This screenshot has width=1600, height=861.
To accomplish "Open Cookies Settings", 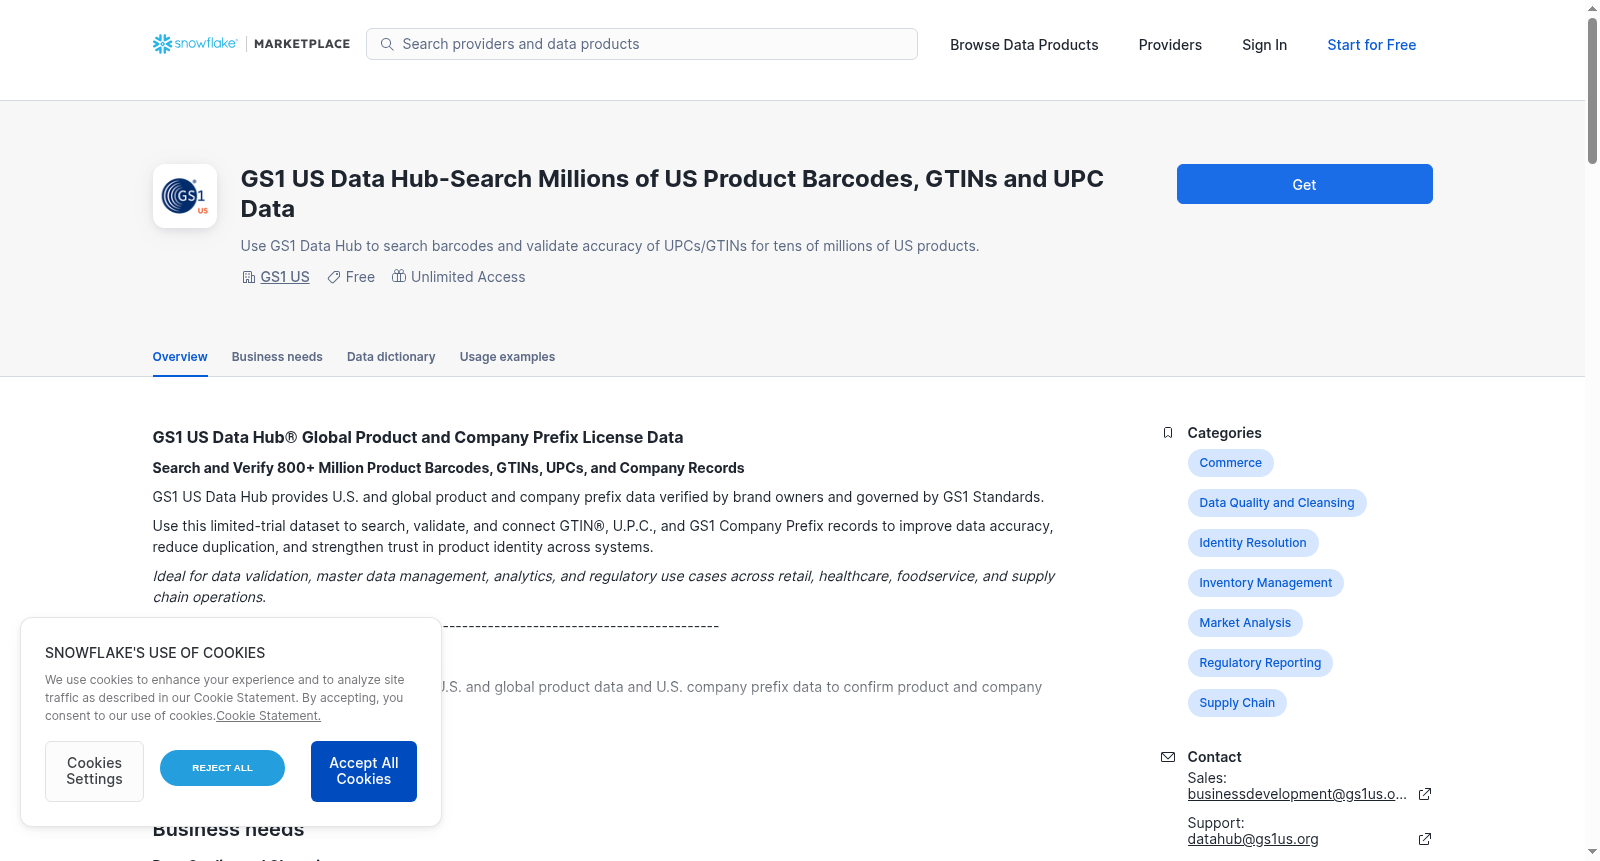I will [94, 771].
